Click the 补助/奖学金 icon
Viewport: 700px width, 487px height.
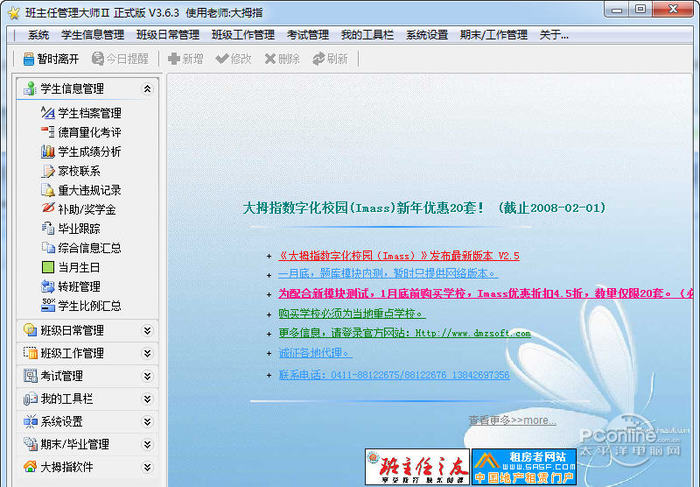click(48, 208)
